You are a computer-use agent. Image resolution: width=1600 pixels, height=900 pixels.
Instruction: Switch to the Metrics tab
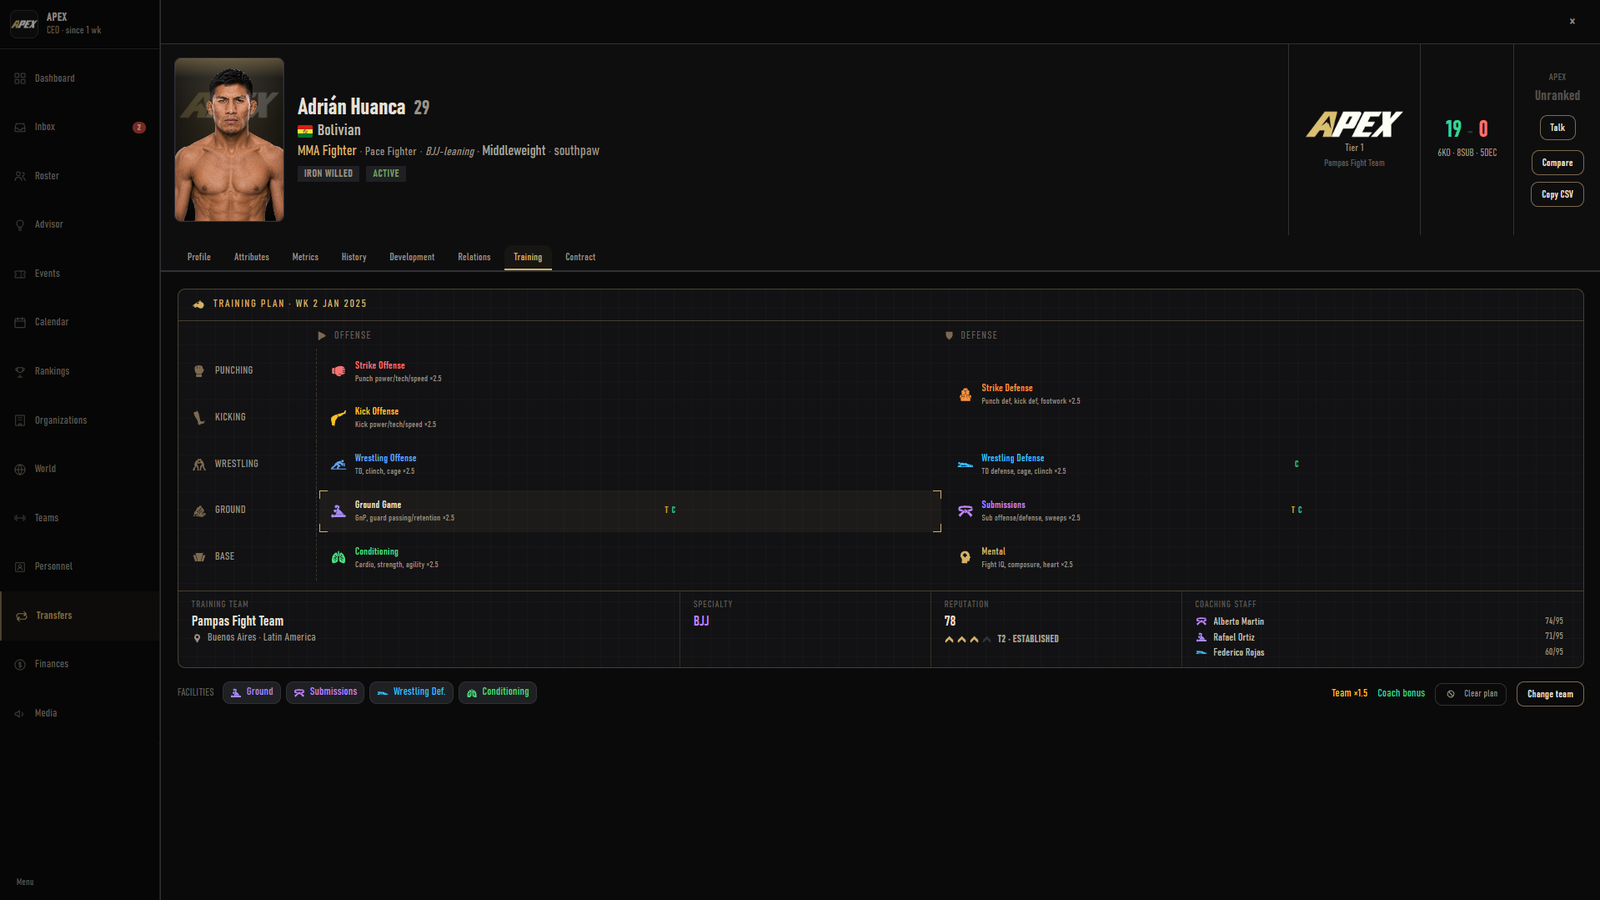305,257
